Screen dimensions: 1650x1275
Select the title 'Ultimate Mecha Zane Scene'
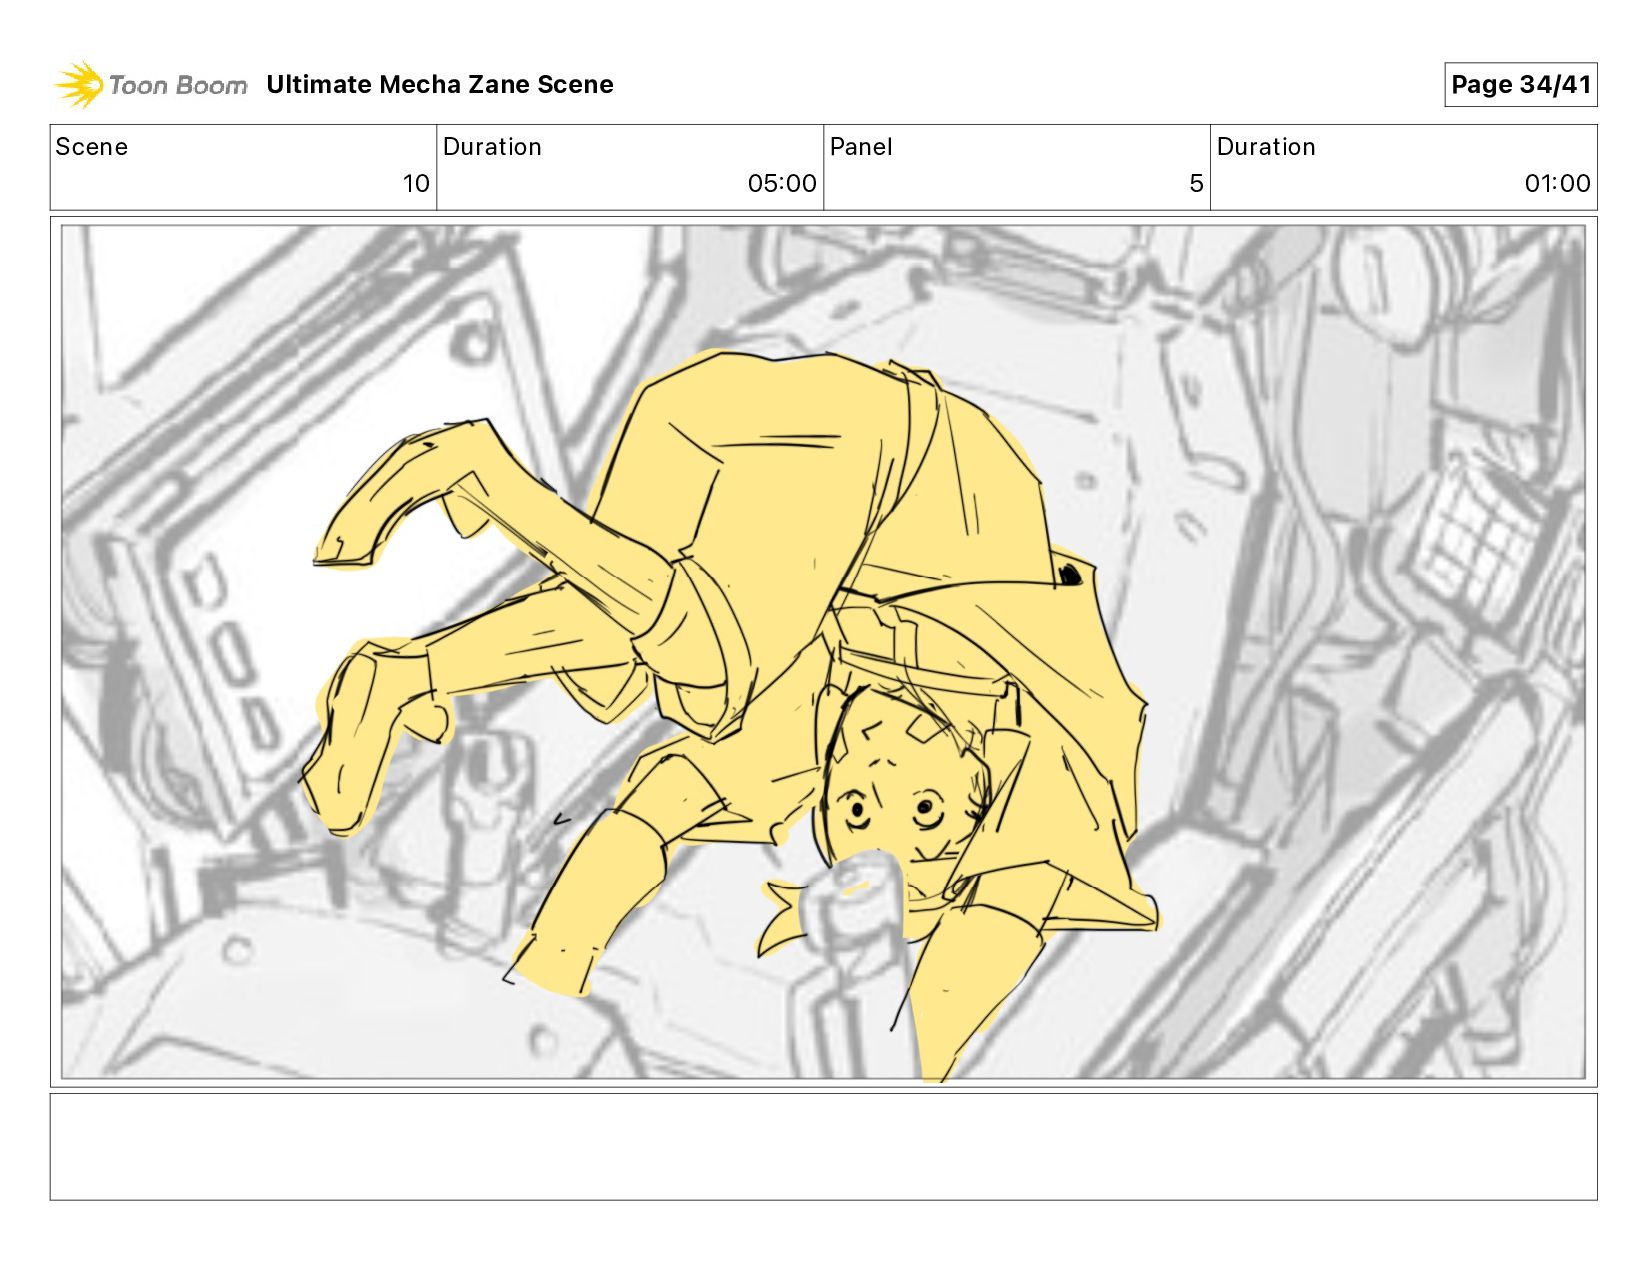pyautogui.click(x=440, y=85)
